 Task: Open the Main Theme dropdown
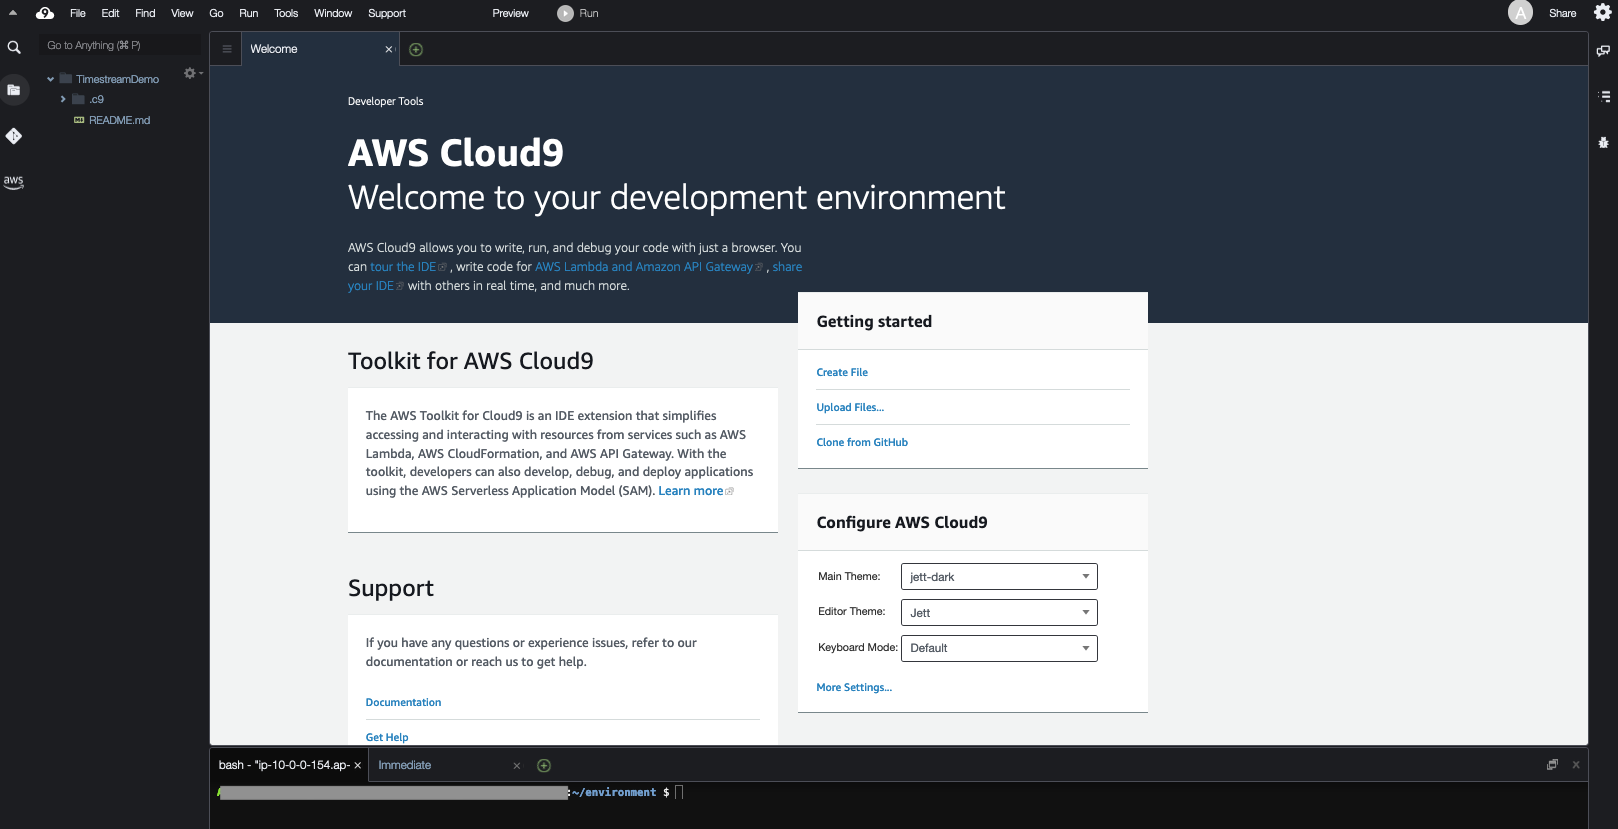coord(999,577)
